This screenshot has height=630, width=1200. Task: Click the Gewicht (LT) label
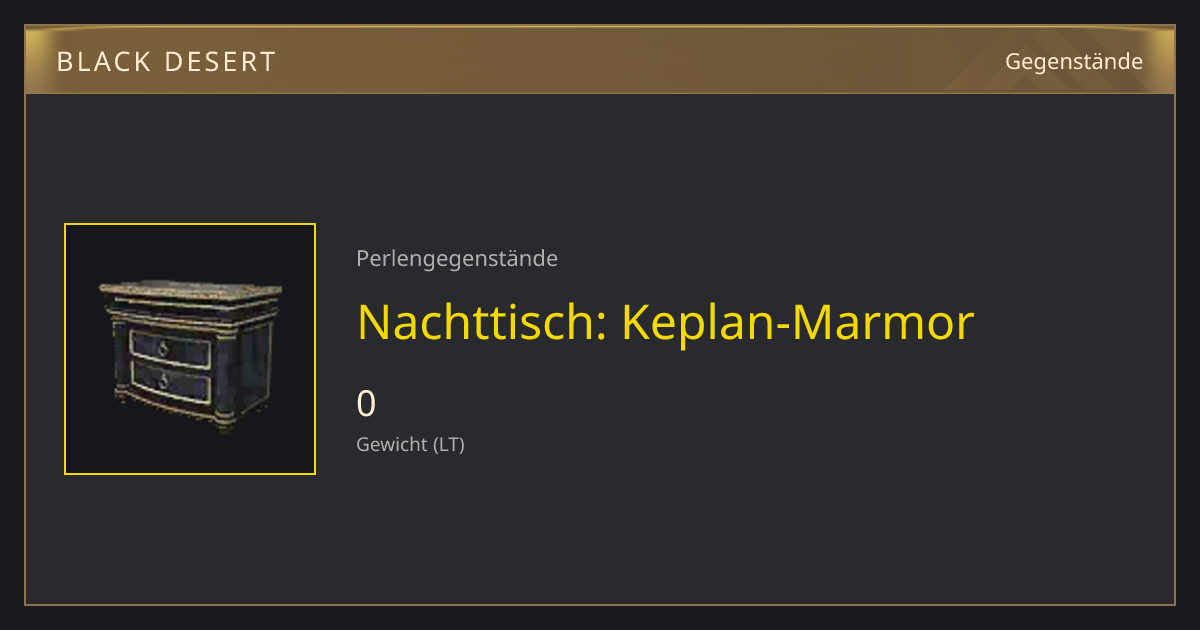point(410,444)
